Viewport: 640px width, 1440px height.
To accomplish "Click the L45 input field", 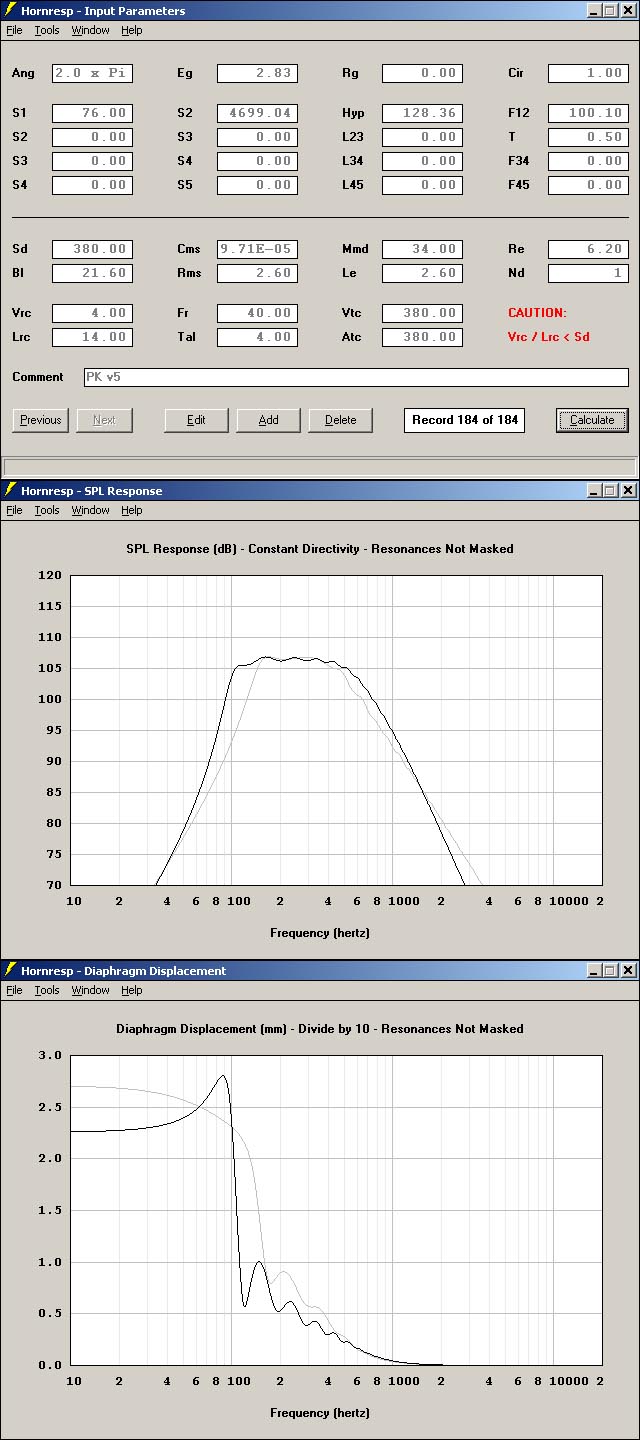I will [x=422, y=185].
